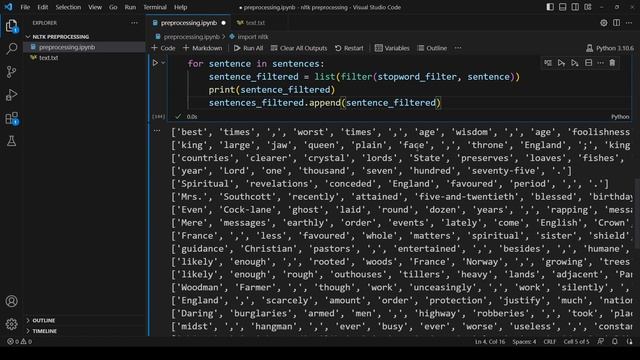Image resolution: width=640 pixels, height=360 pixels.
Task: Open the Terminal menu
Action: 155,7
